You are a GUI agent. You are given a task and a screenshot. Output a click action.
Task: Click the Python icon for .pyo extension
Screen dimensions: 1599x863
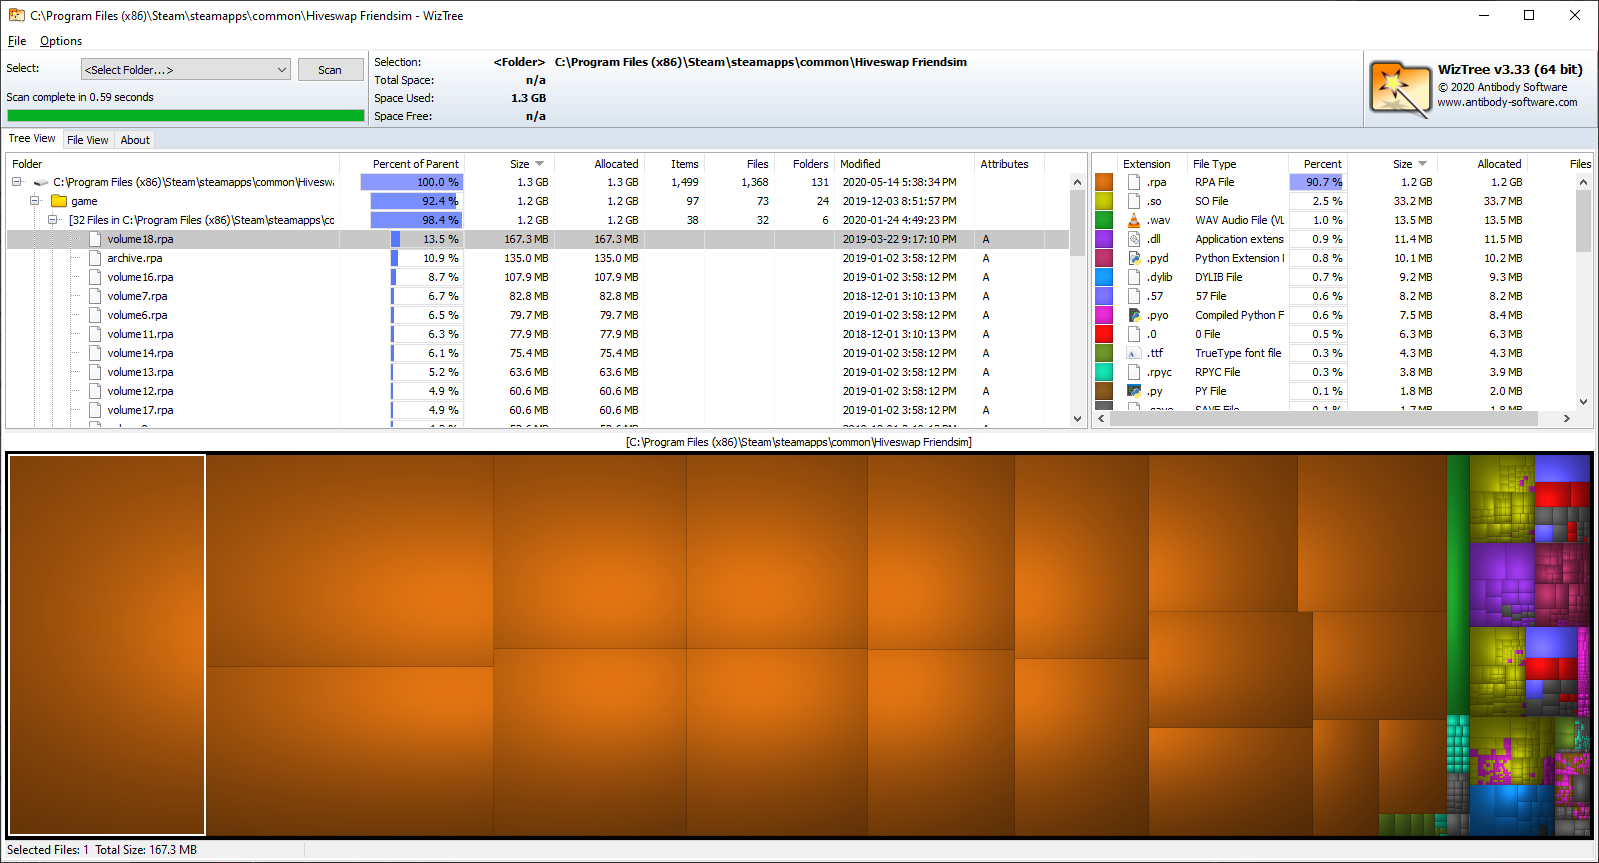tap(1134, 315)
